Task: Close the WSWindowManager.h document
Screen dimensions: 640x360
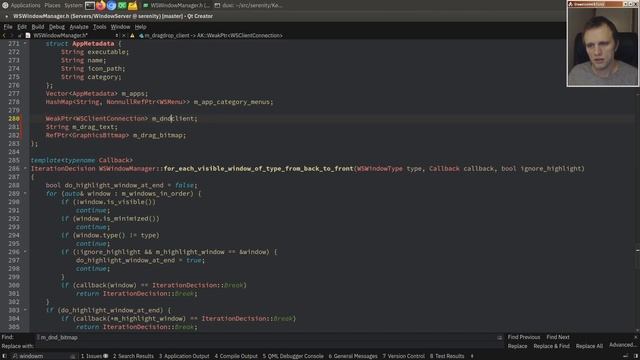Action: coord(124,36)
